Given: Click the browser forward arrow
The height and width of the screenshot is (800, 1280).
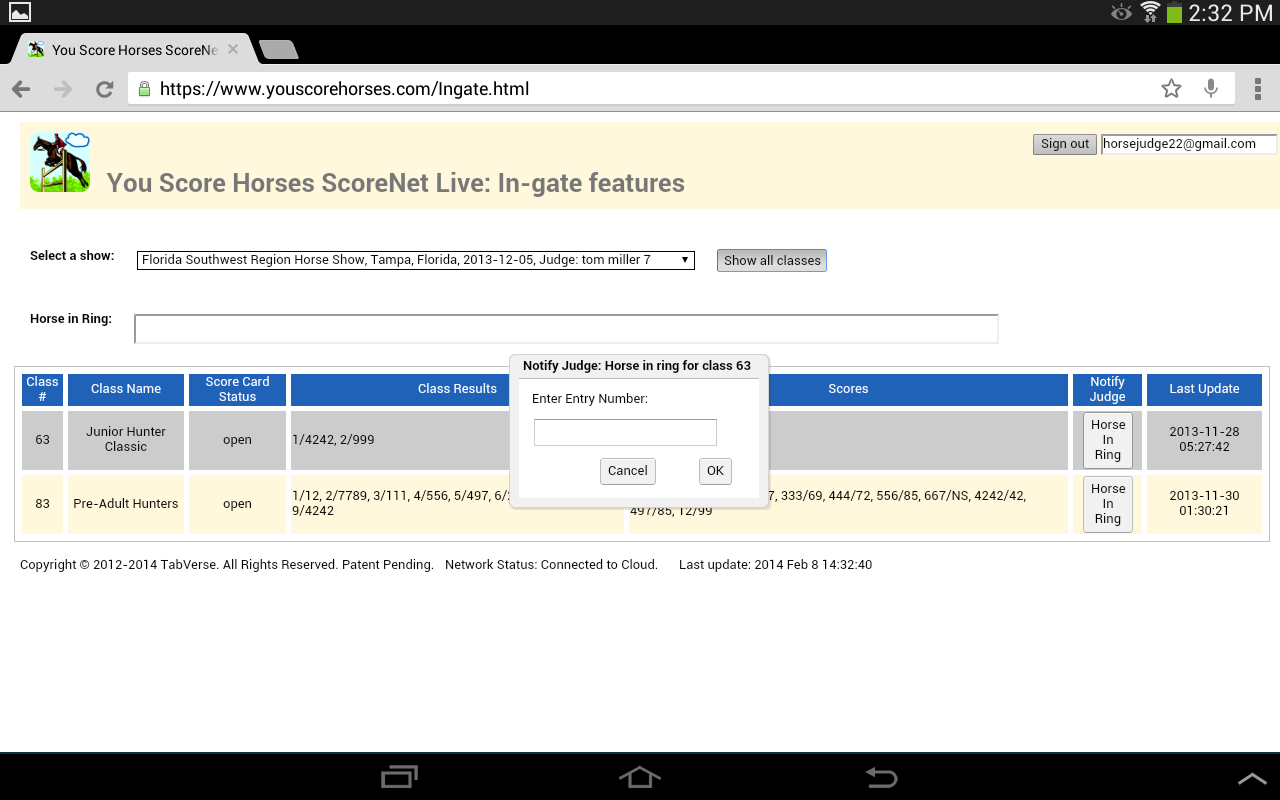Looking at the screenshot, I should pyautogui.click(x=63, y=89).
